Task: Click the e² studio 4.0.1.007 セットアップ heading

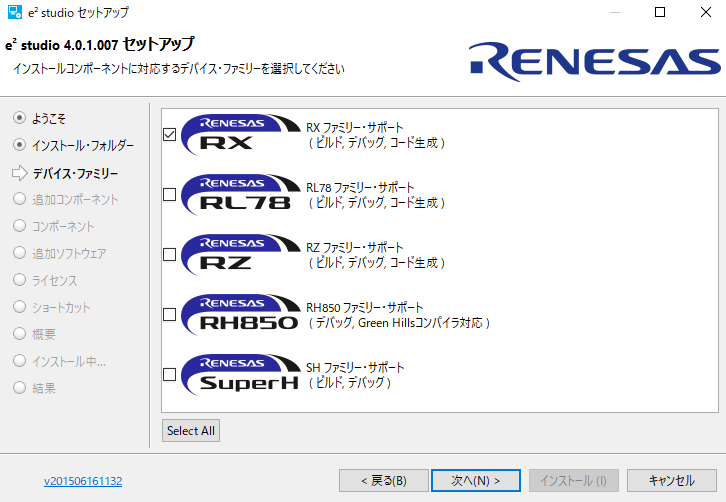Action: (x=100, y=44)
